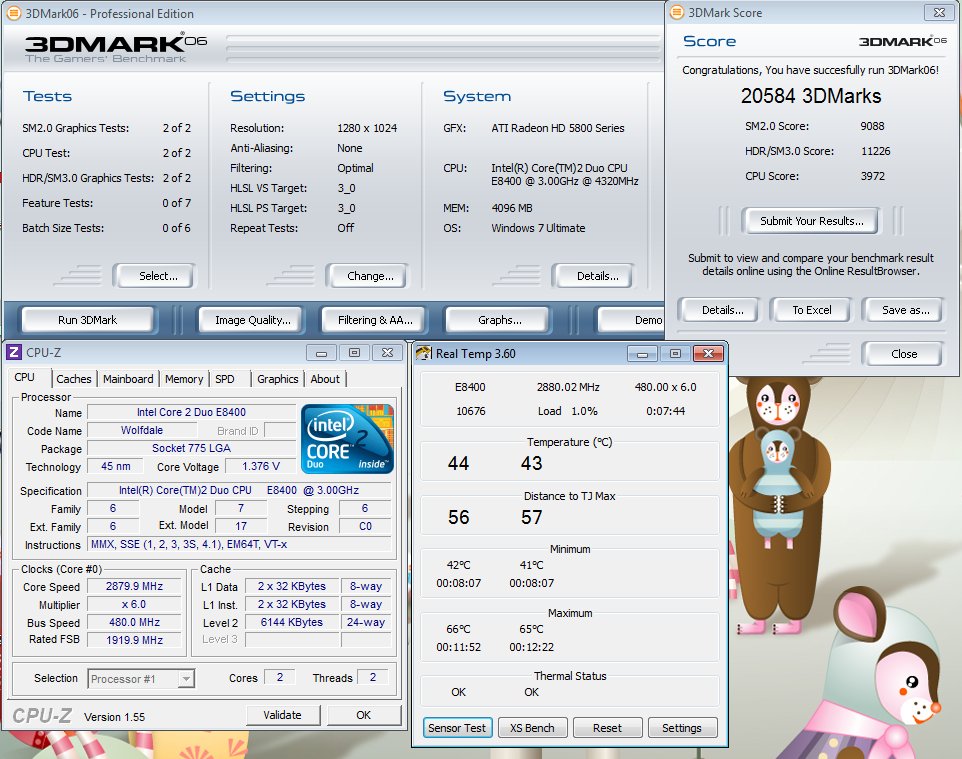Select the Graphics tab in CPU-Z
Image resolution: width=962 pixels, height=759 pixels.
pyautogui.click(x=277, y=379)
